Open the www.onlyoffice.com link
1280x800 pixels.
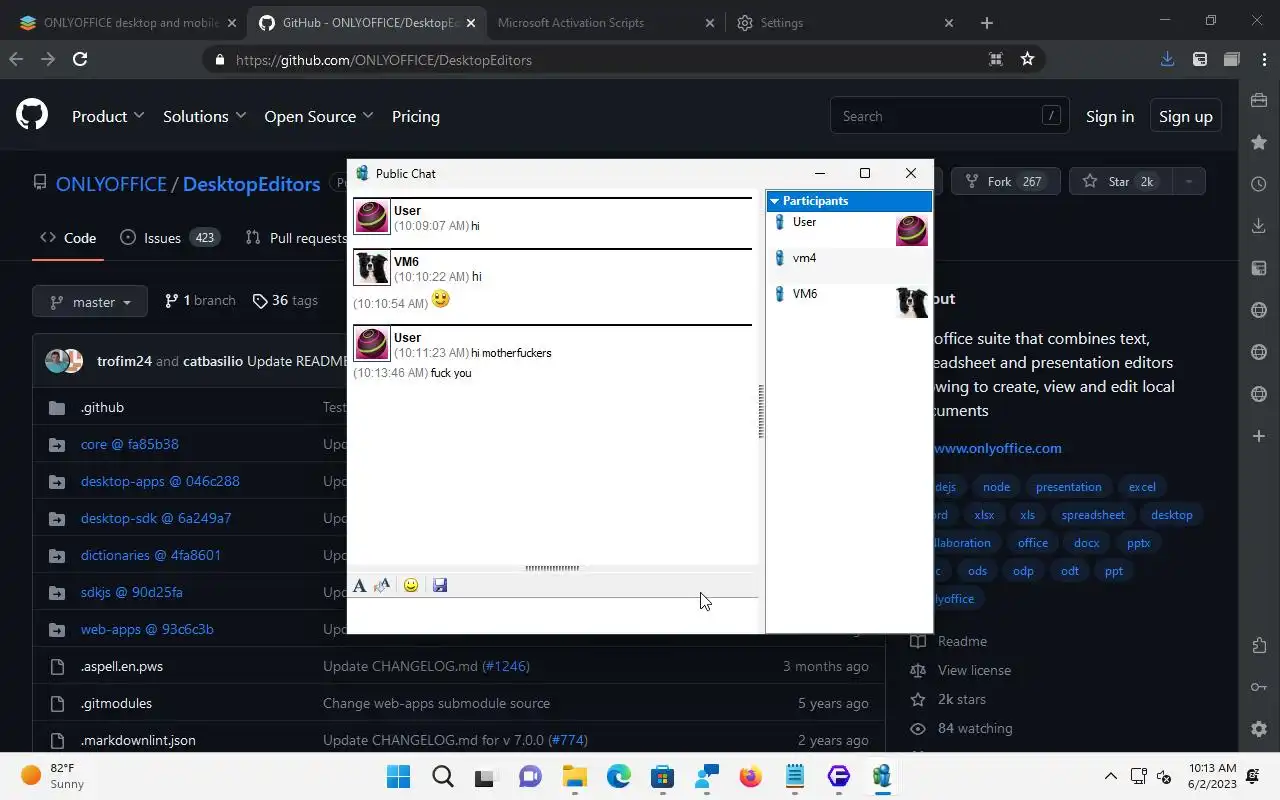click(997, 448)
